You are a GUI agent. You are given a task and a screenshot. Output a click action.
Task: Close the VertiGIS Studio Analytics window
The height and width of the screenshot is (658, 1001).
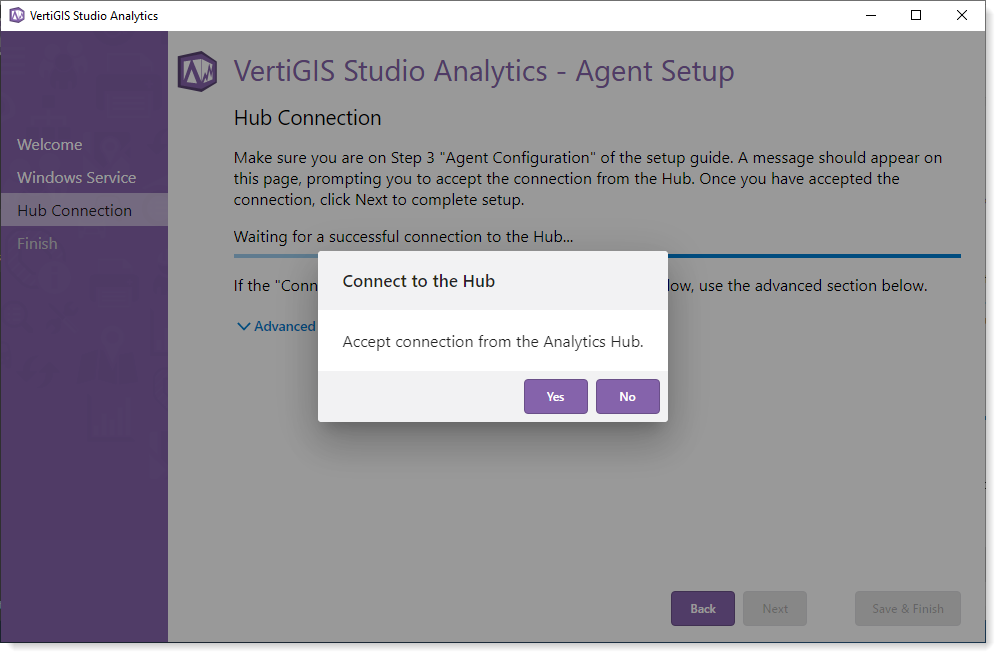pos(962,16)
